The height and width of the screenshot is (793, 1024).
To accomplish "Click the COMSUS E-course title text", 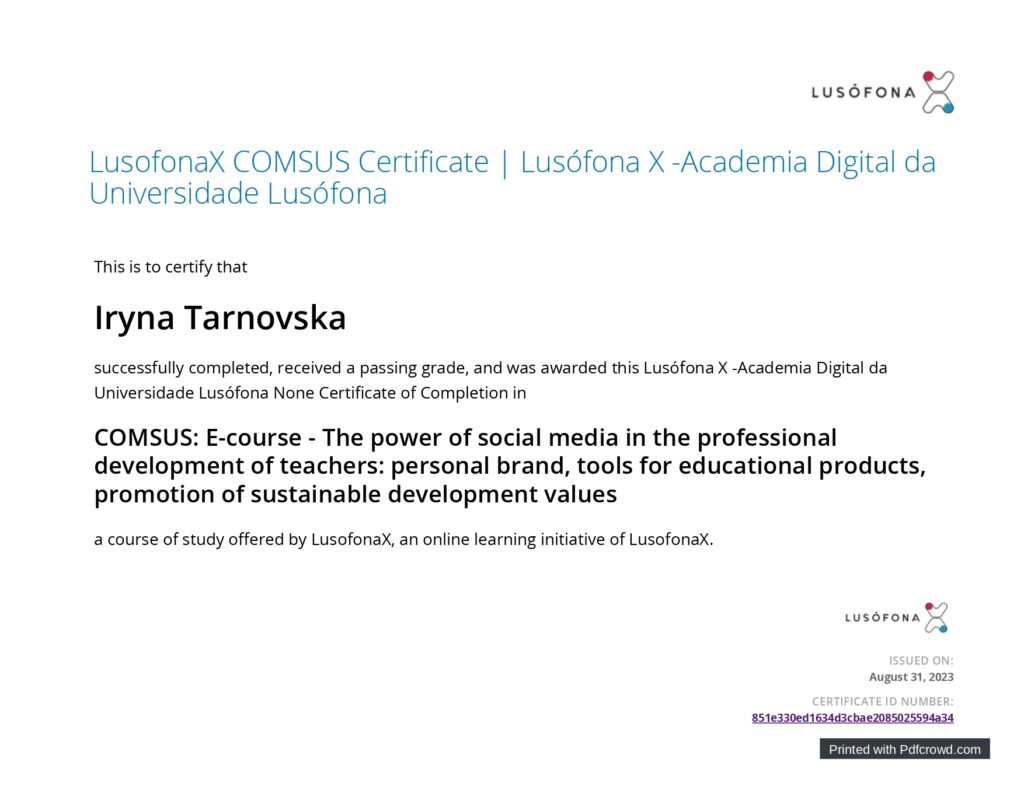I will point(509,466).
